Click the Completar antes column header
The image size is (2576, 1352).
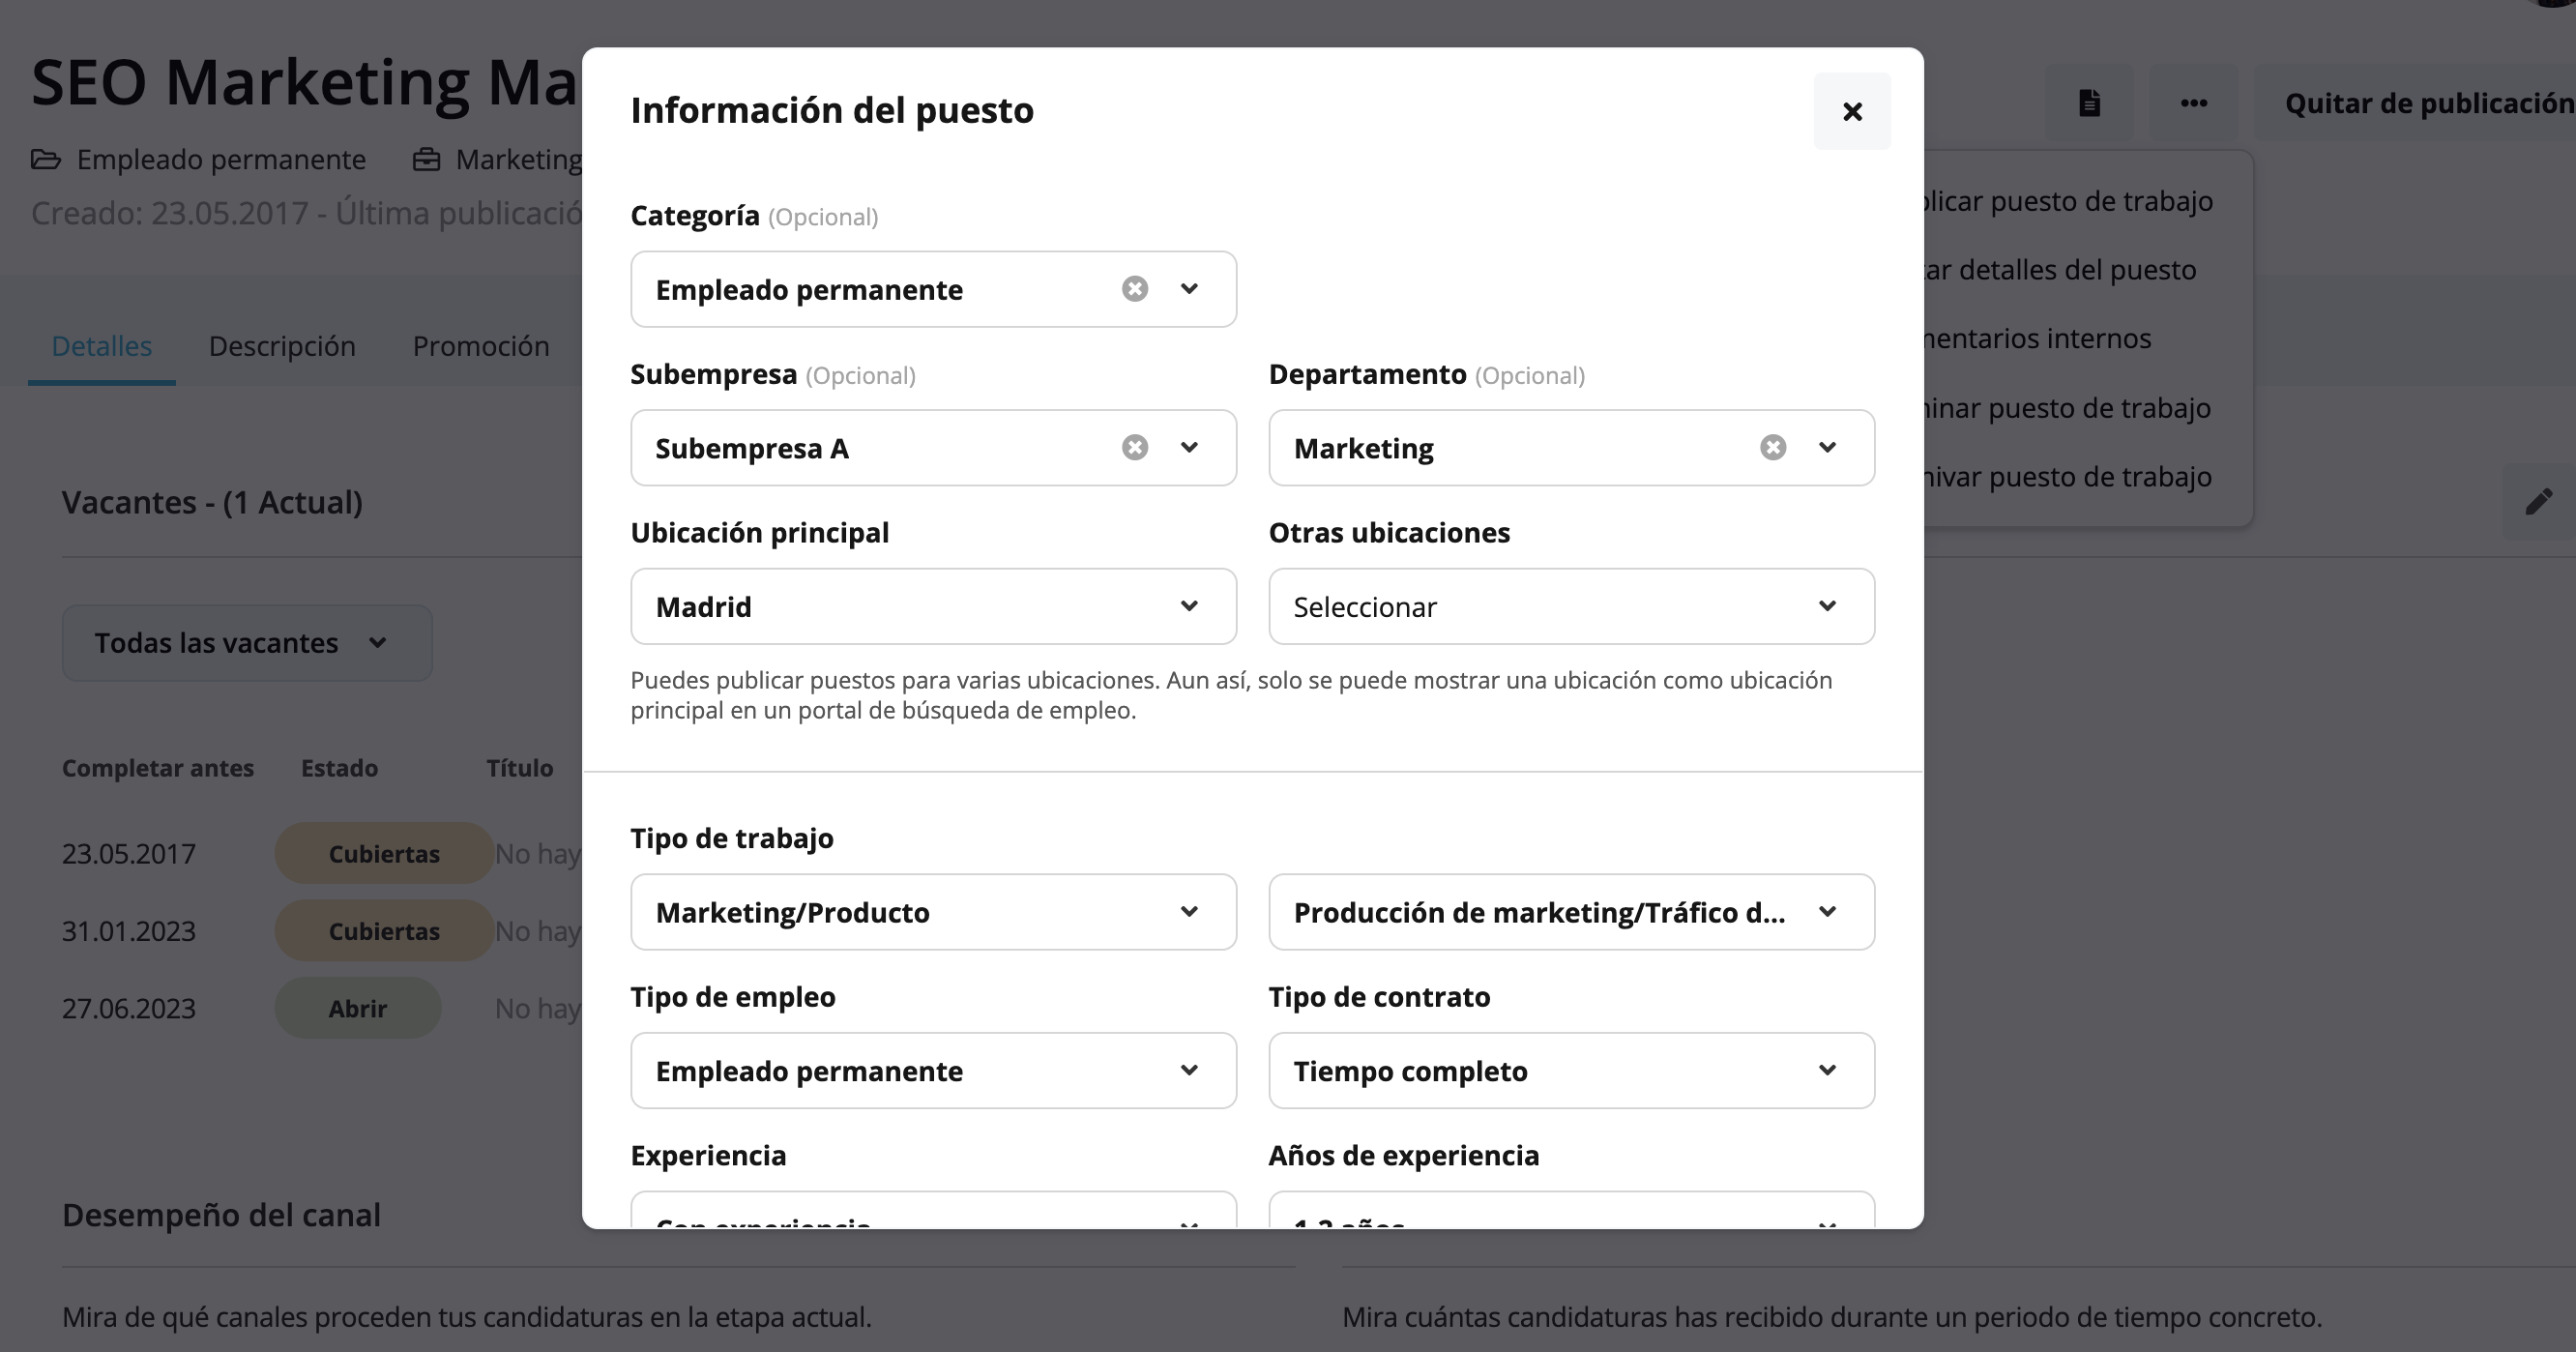[x=158, y=768]
